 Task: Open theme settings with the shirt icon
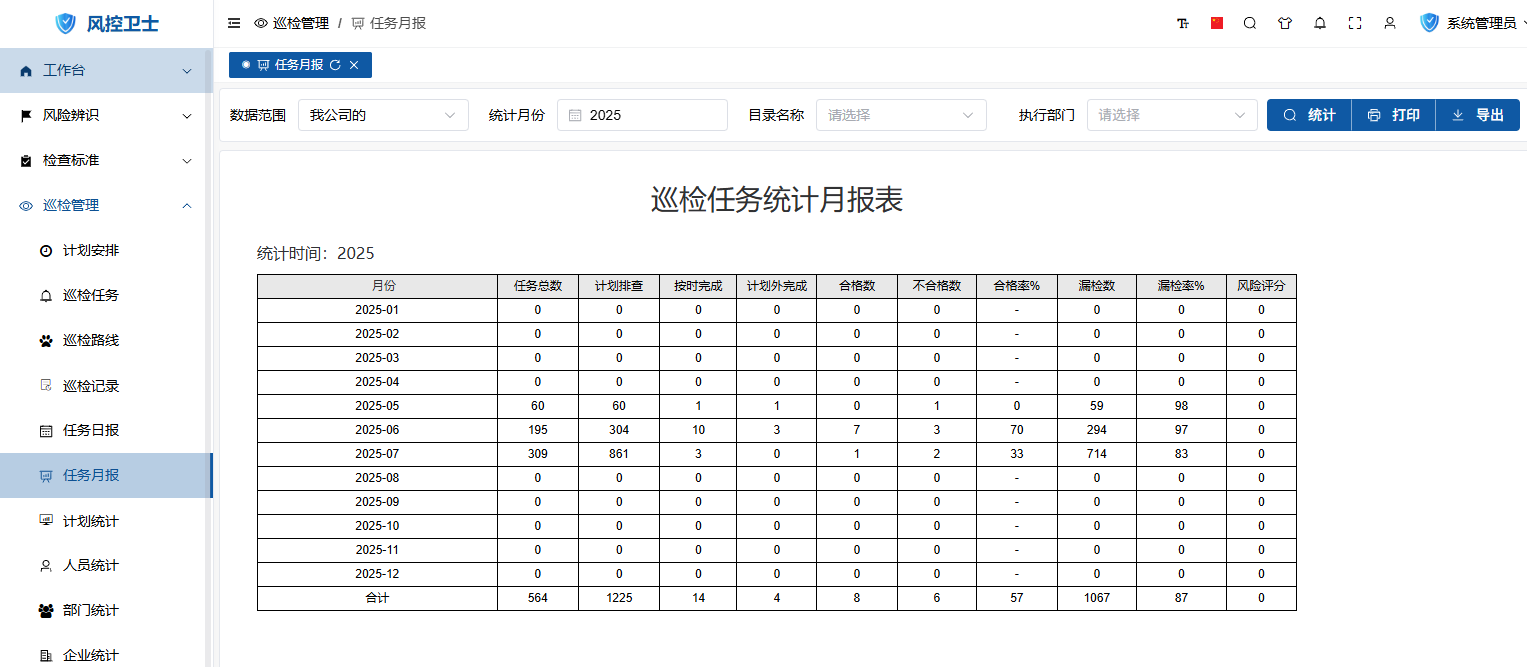(1285, 23)
